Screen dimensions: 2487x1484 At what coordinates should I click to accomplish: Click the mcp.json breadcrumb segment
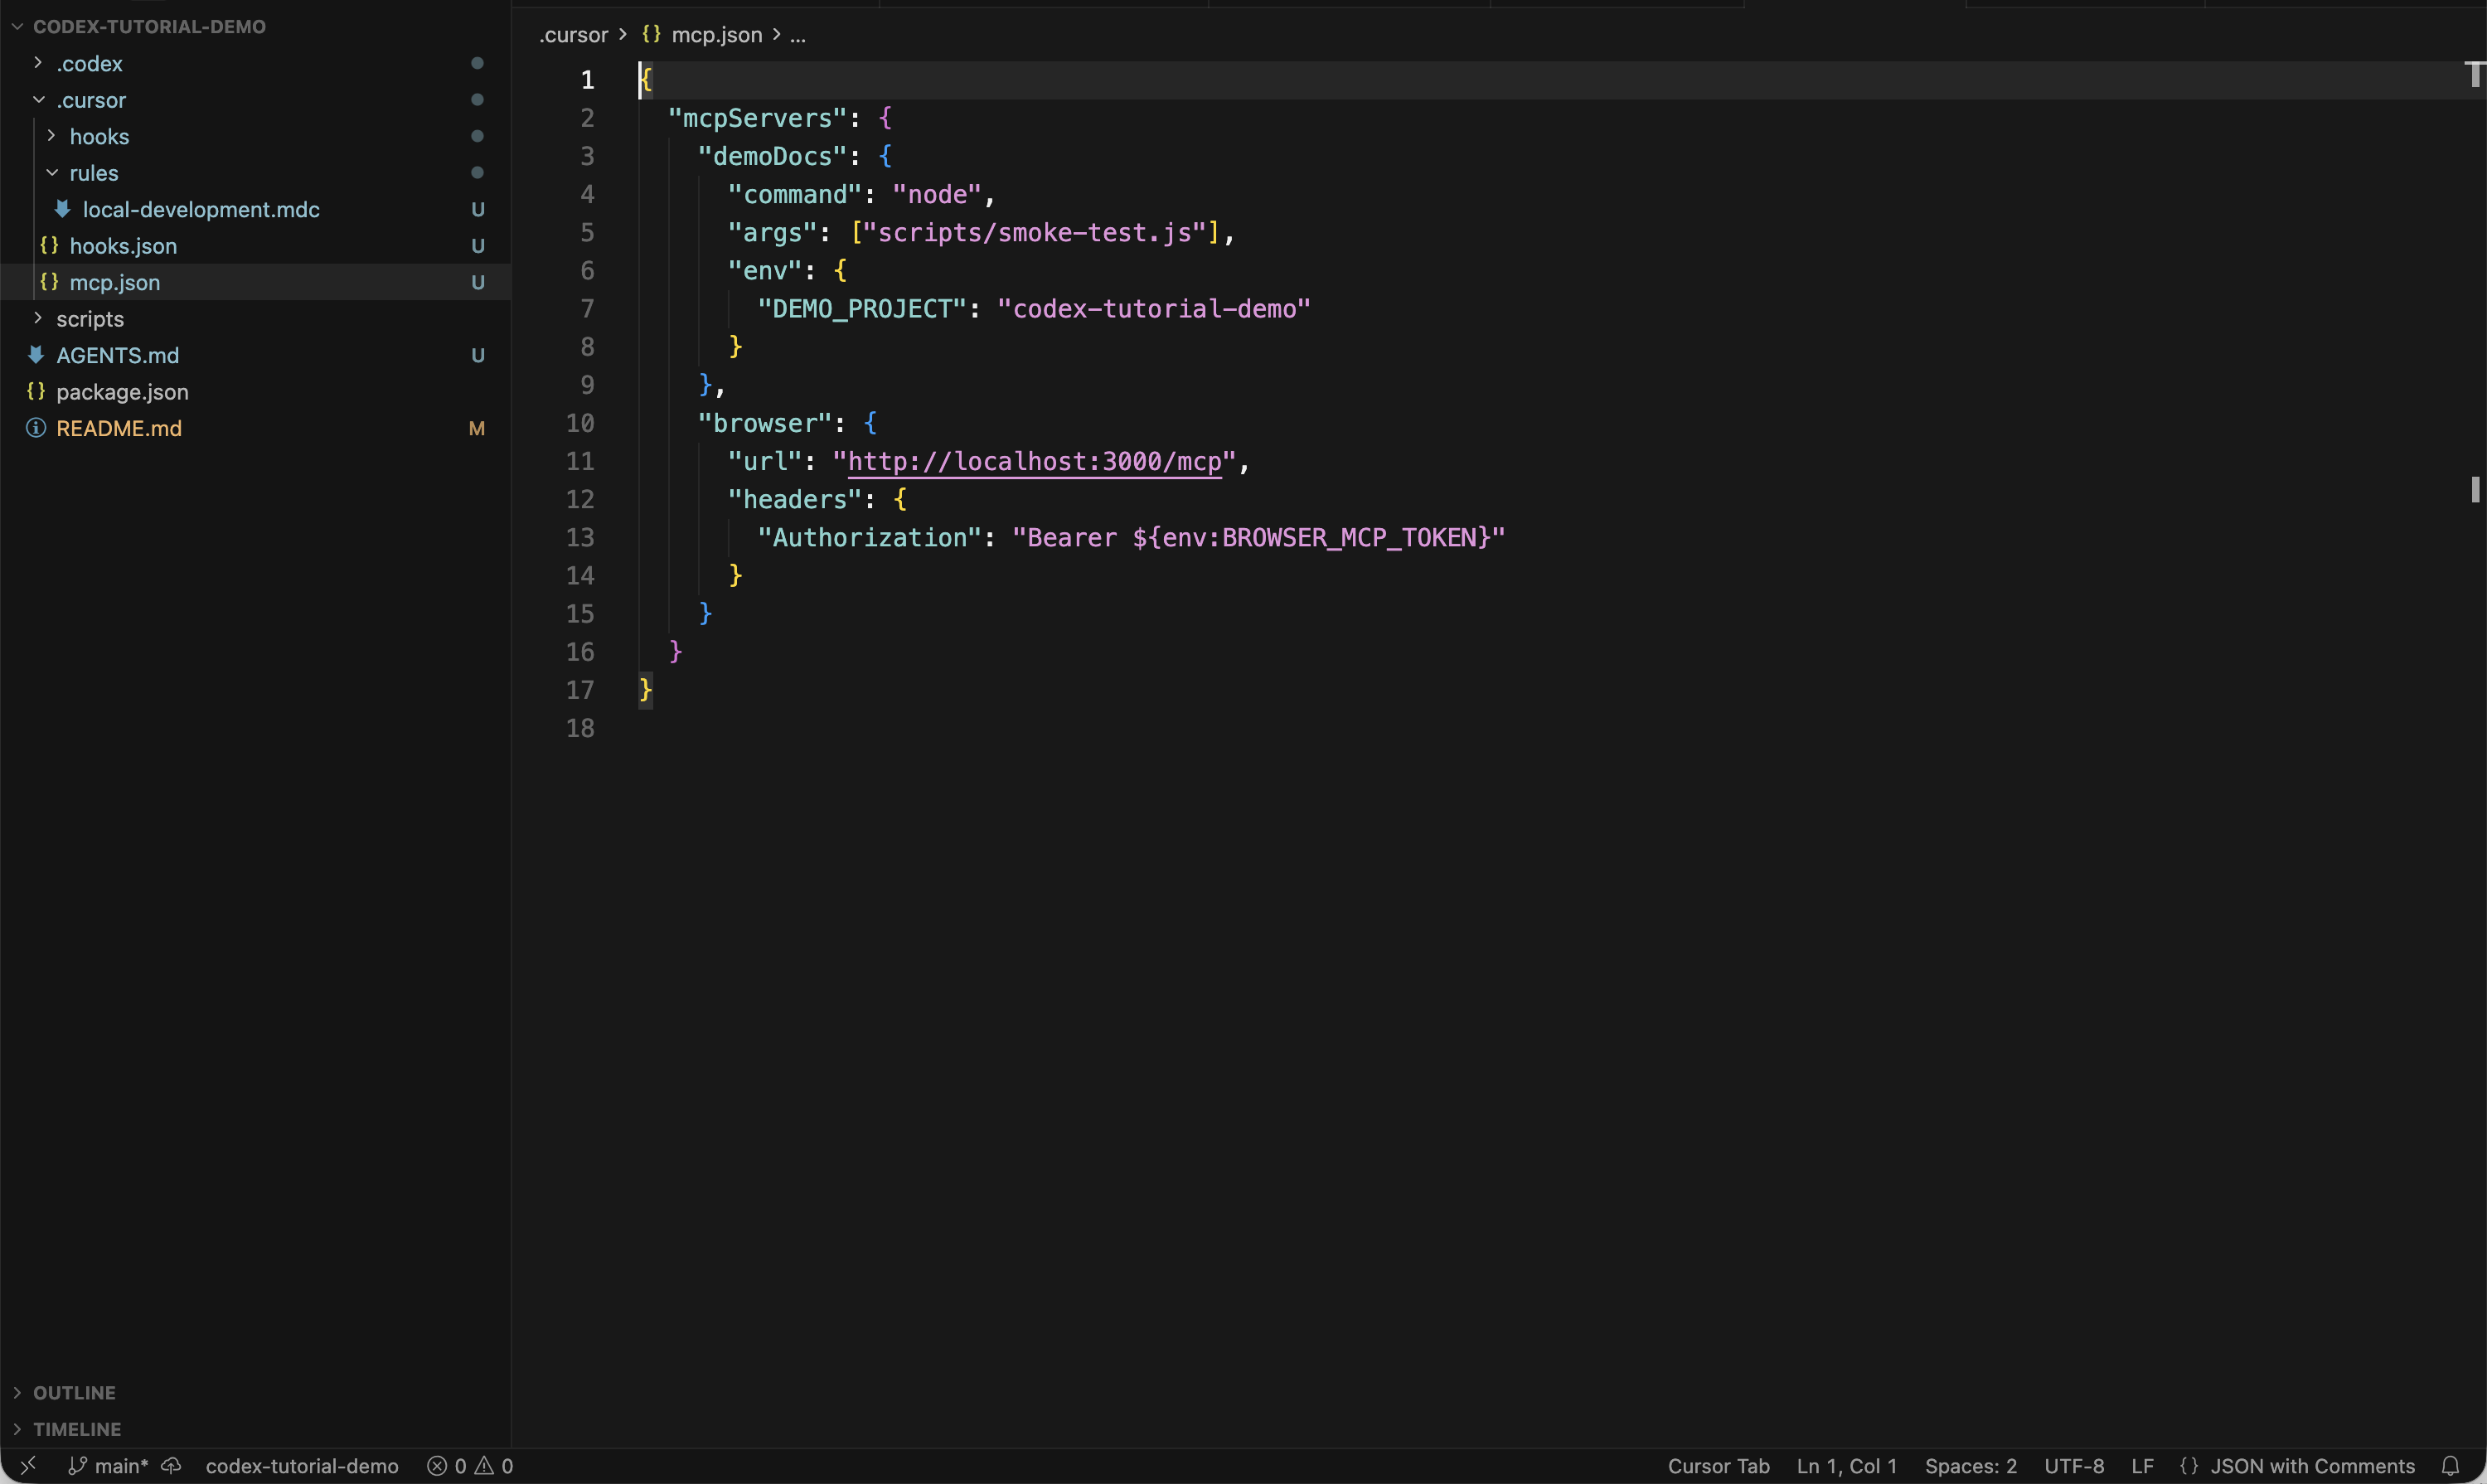coord(717,35)
